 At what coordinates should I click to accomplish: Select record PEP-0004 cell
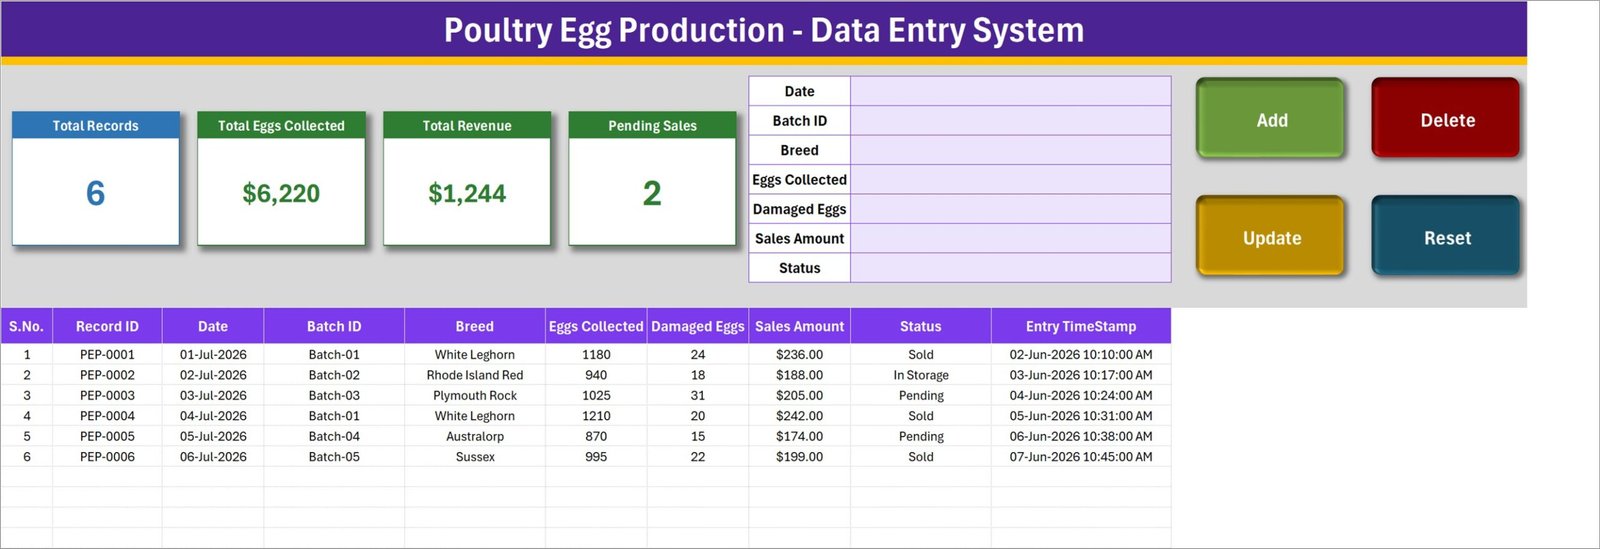(107, 416)
